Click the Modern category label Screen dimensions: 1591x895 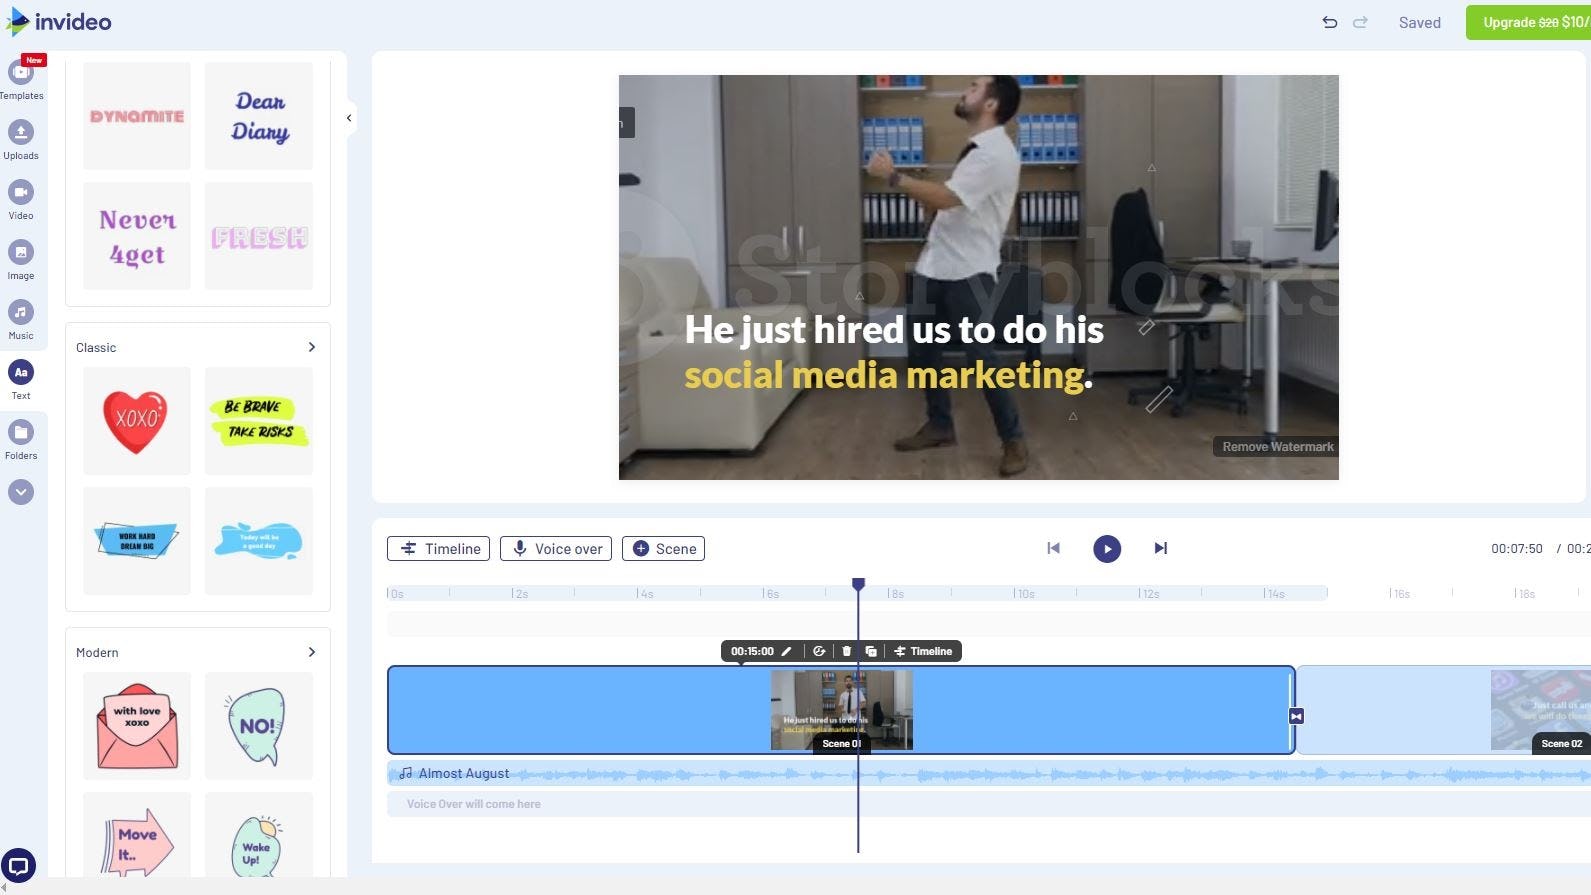[97, 653]
